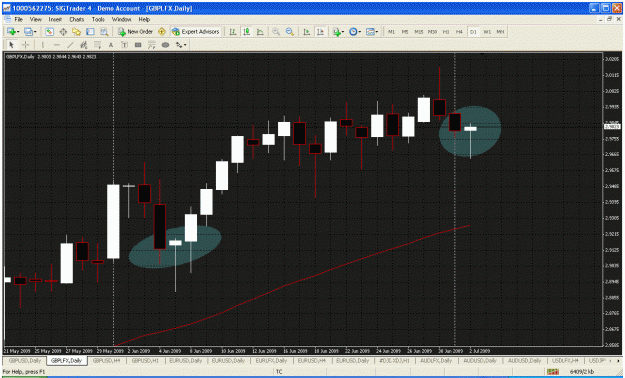Viewport: 625px width, 378px height.
Task: Switch chart to Bar Chart mode
Action: (x=233, y=32)
